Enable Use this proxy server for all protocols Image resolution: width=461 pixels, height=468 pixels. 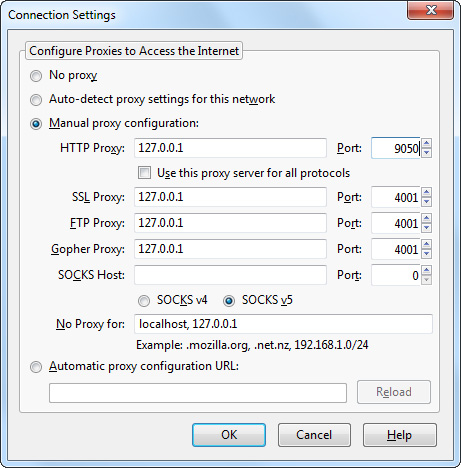coord(144,173)
